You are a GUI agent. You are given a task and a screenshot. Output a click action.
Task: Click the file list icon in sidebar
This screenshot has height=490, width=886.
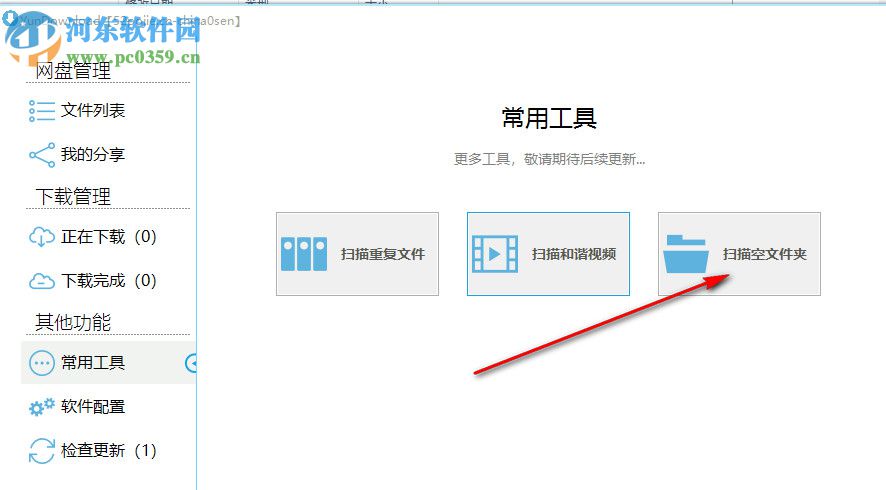(x=42, y=111)
